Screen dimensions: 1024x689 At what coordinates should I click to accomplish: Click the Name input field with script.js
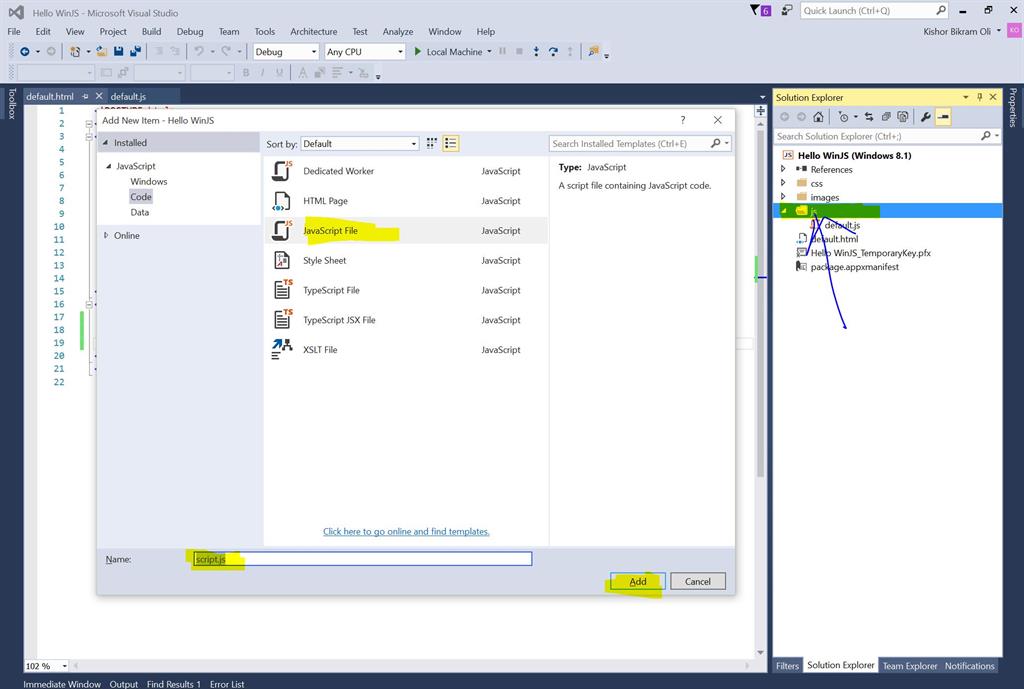pyautogui.click(x=362, y=559)
